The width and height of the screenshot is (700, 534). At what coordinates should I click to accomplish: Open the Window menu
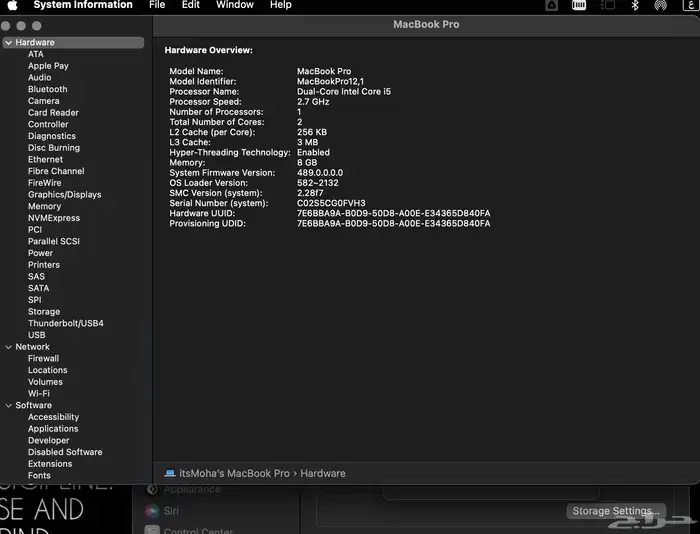[x=235, y=5]
